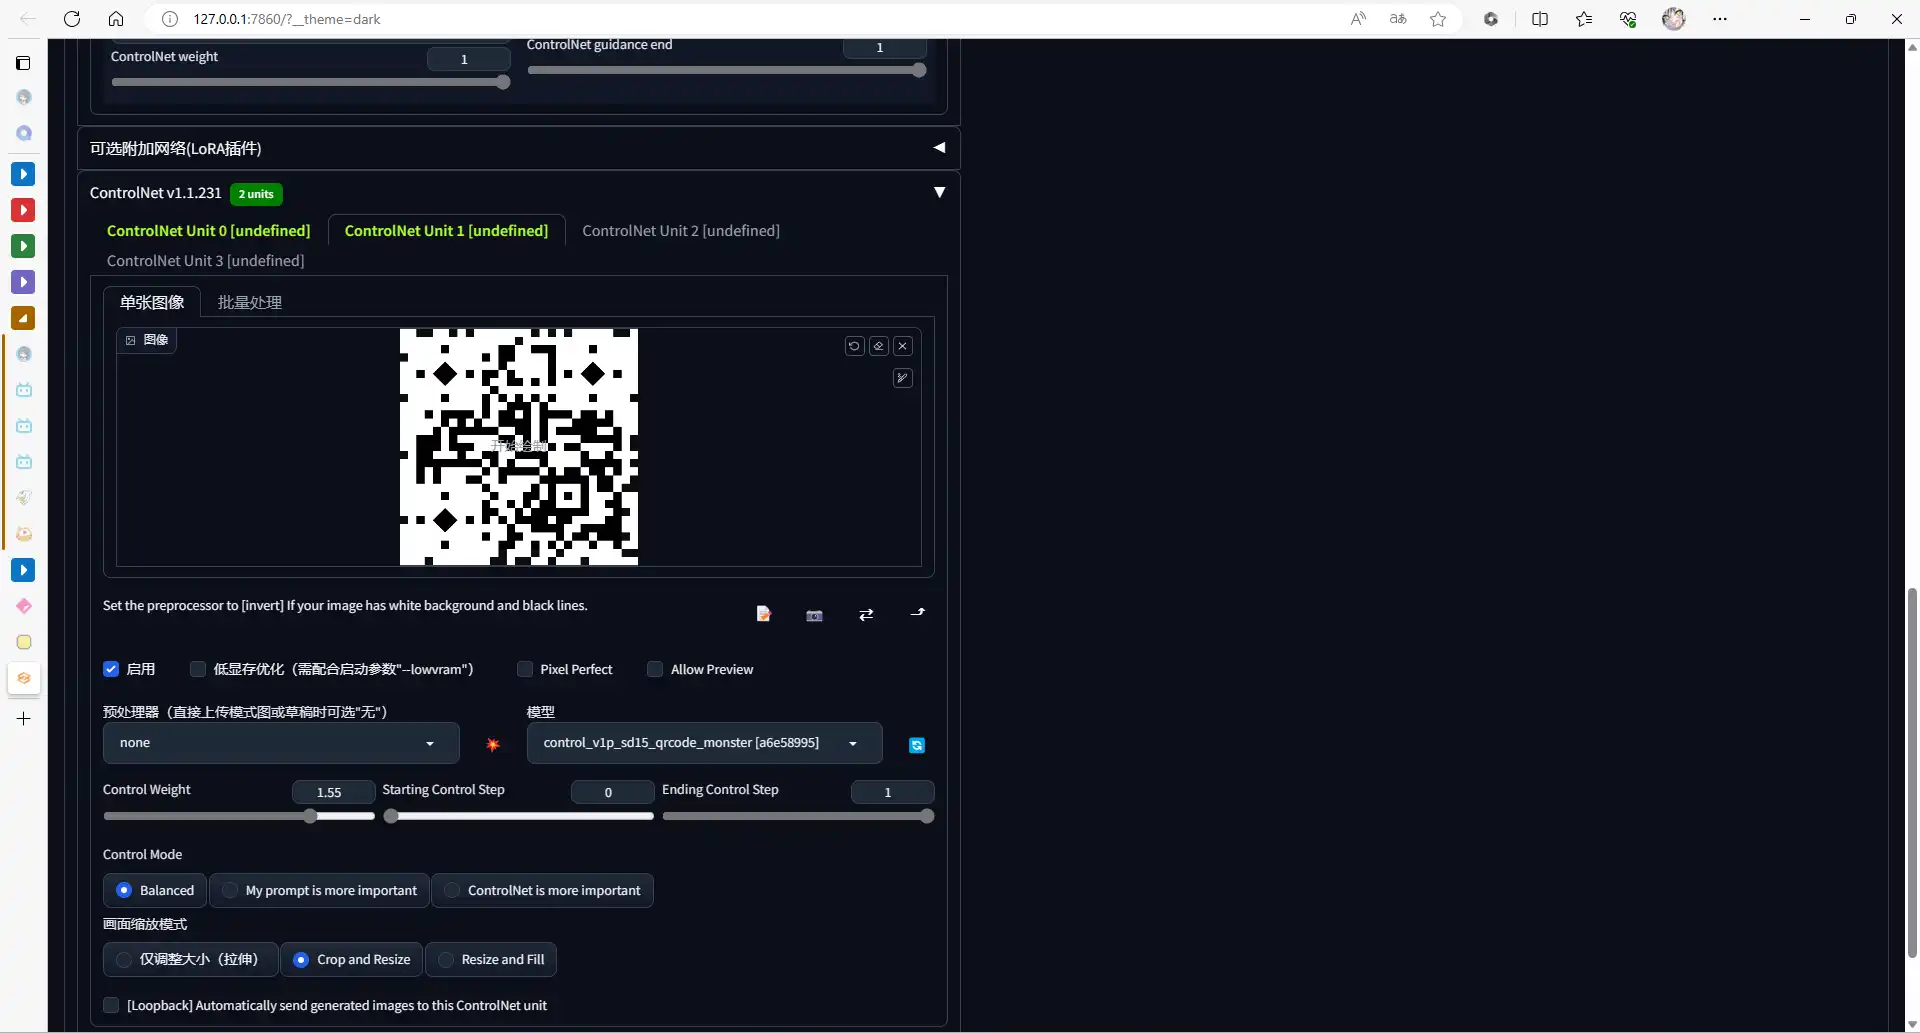Undo edits on the QR code image
Image resolution: width=1920 pixels, height=1033 pixels.
(x=853, y=346)
